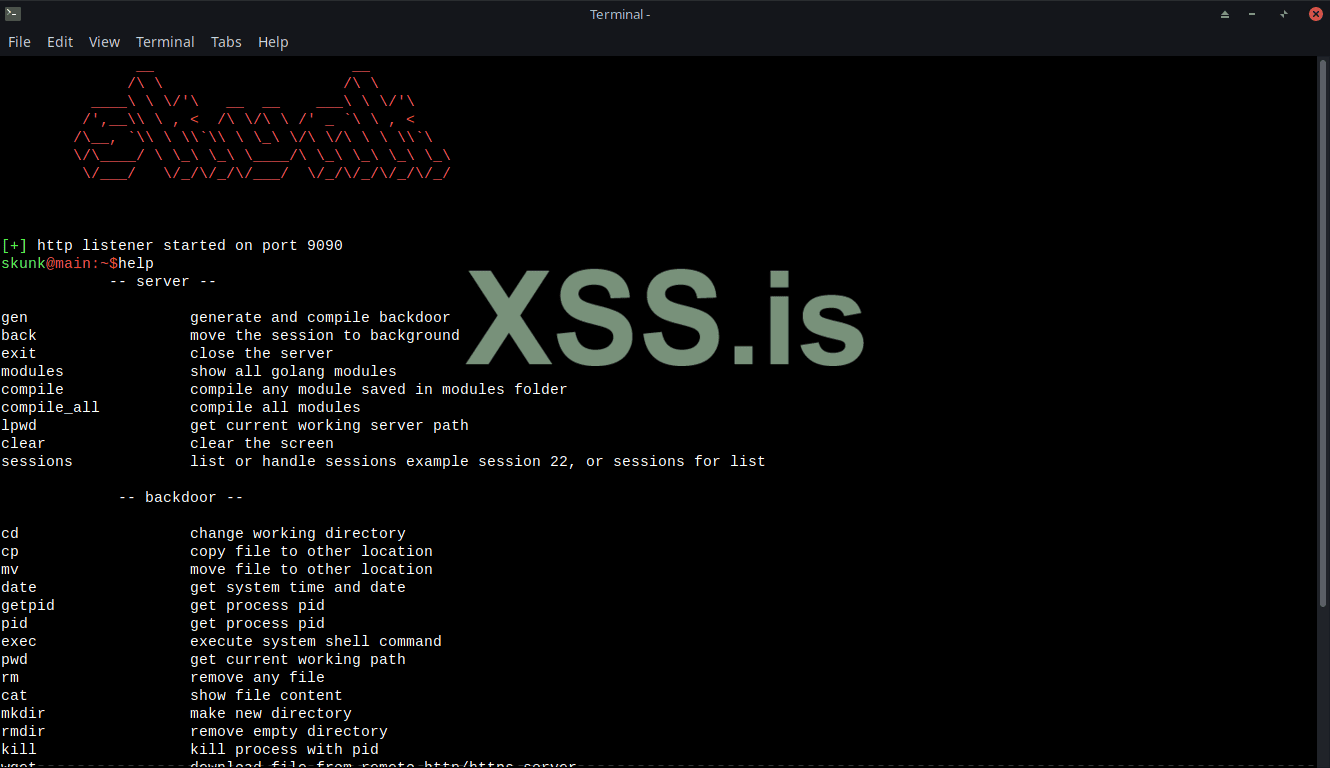Click the '-- backdoor --' section heading
Screen dimensions: 1330x768
[x=181, y=498]
